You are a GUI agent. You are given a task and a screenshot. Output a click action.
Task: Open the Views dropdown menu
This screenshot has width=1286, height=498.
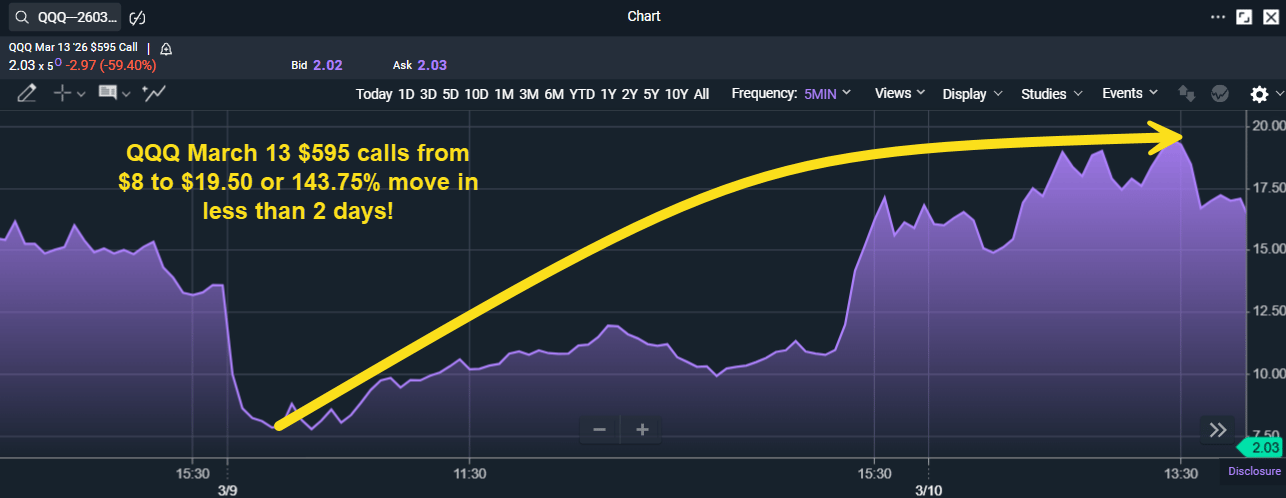coord(901,93)
